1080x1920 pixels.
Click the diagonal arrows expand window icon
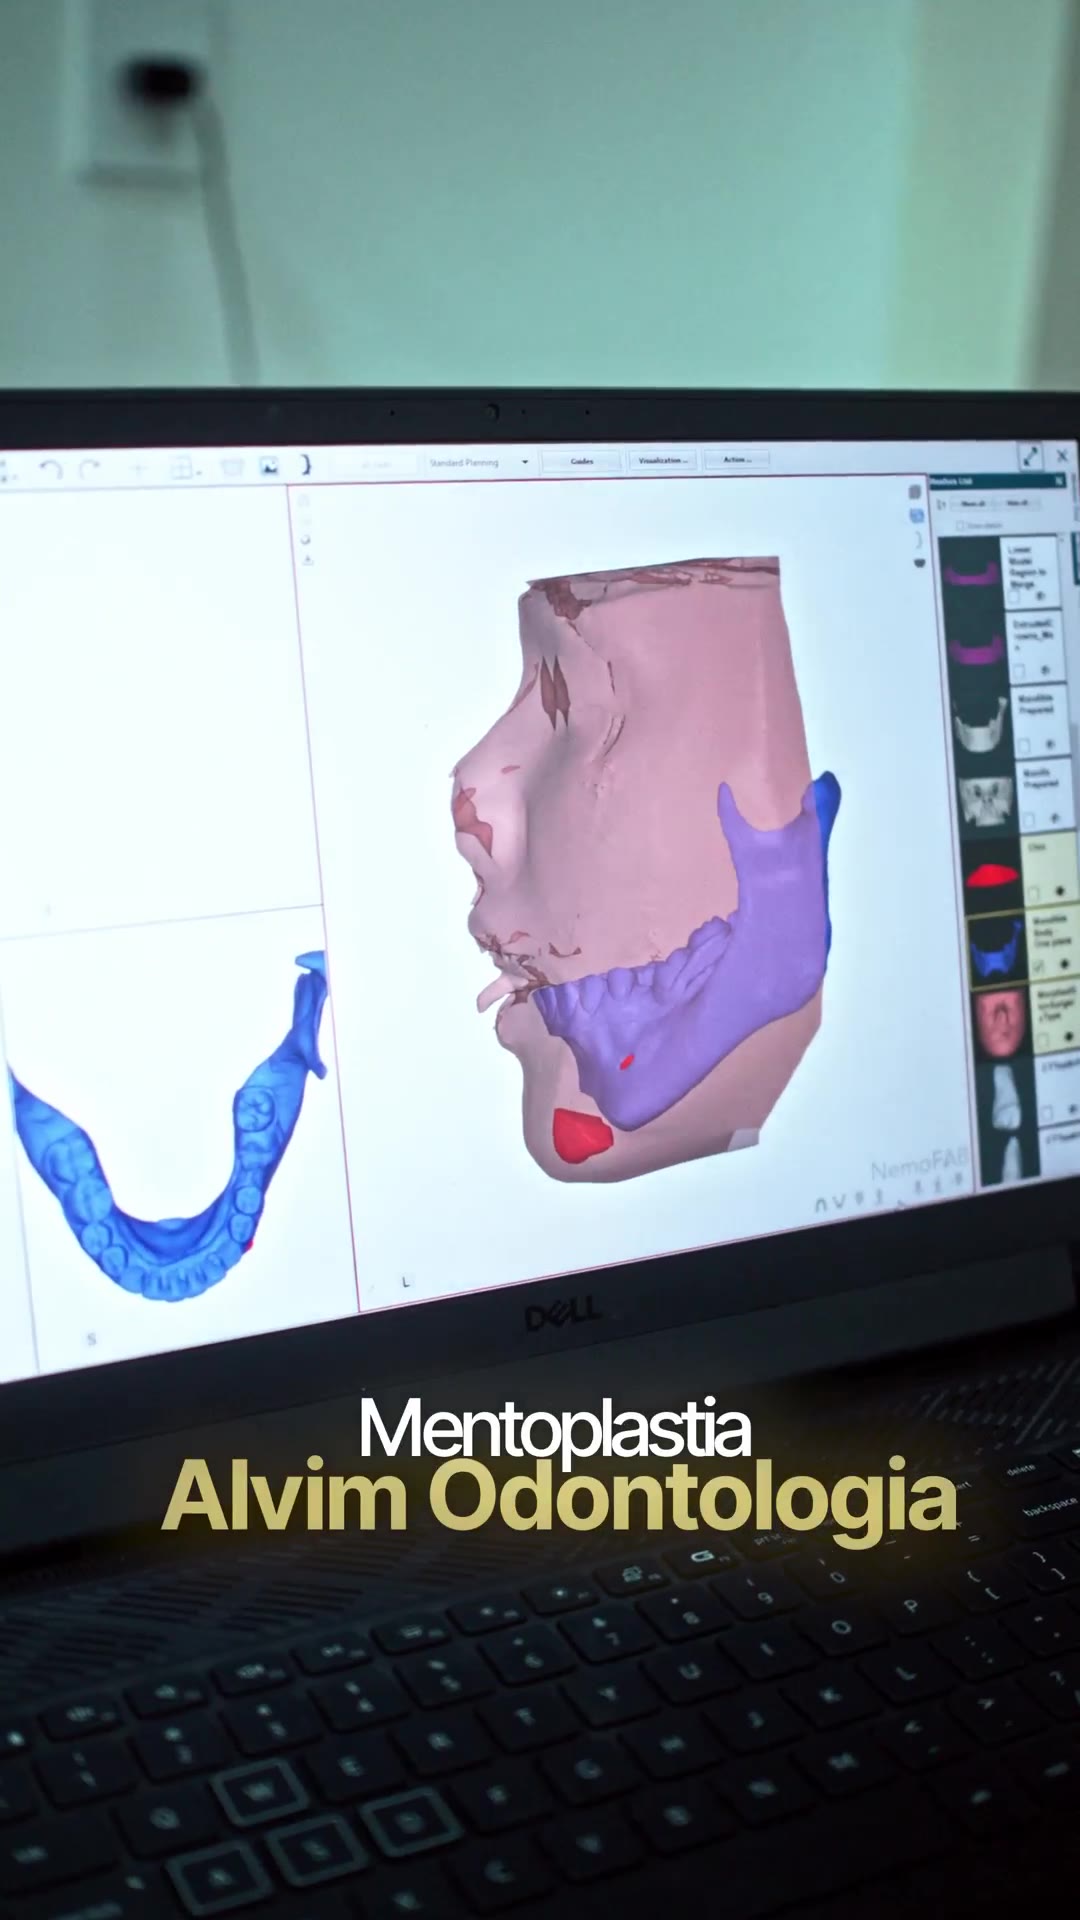[1030, 457]
